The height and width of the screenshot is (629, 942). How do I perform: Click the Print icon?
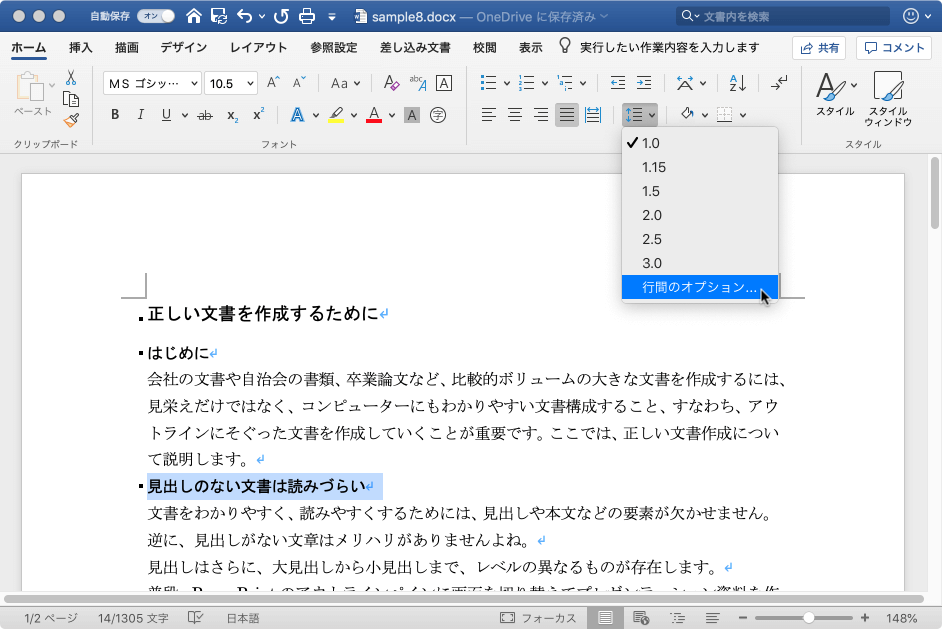point(307,16)
